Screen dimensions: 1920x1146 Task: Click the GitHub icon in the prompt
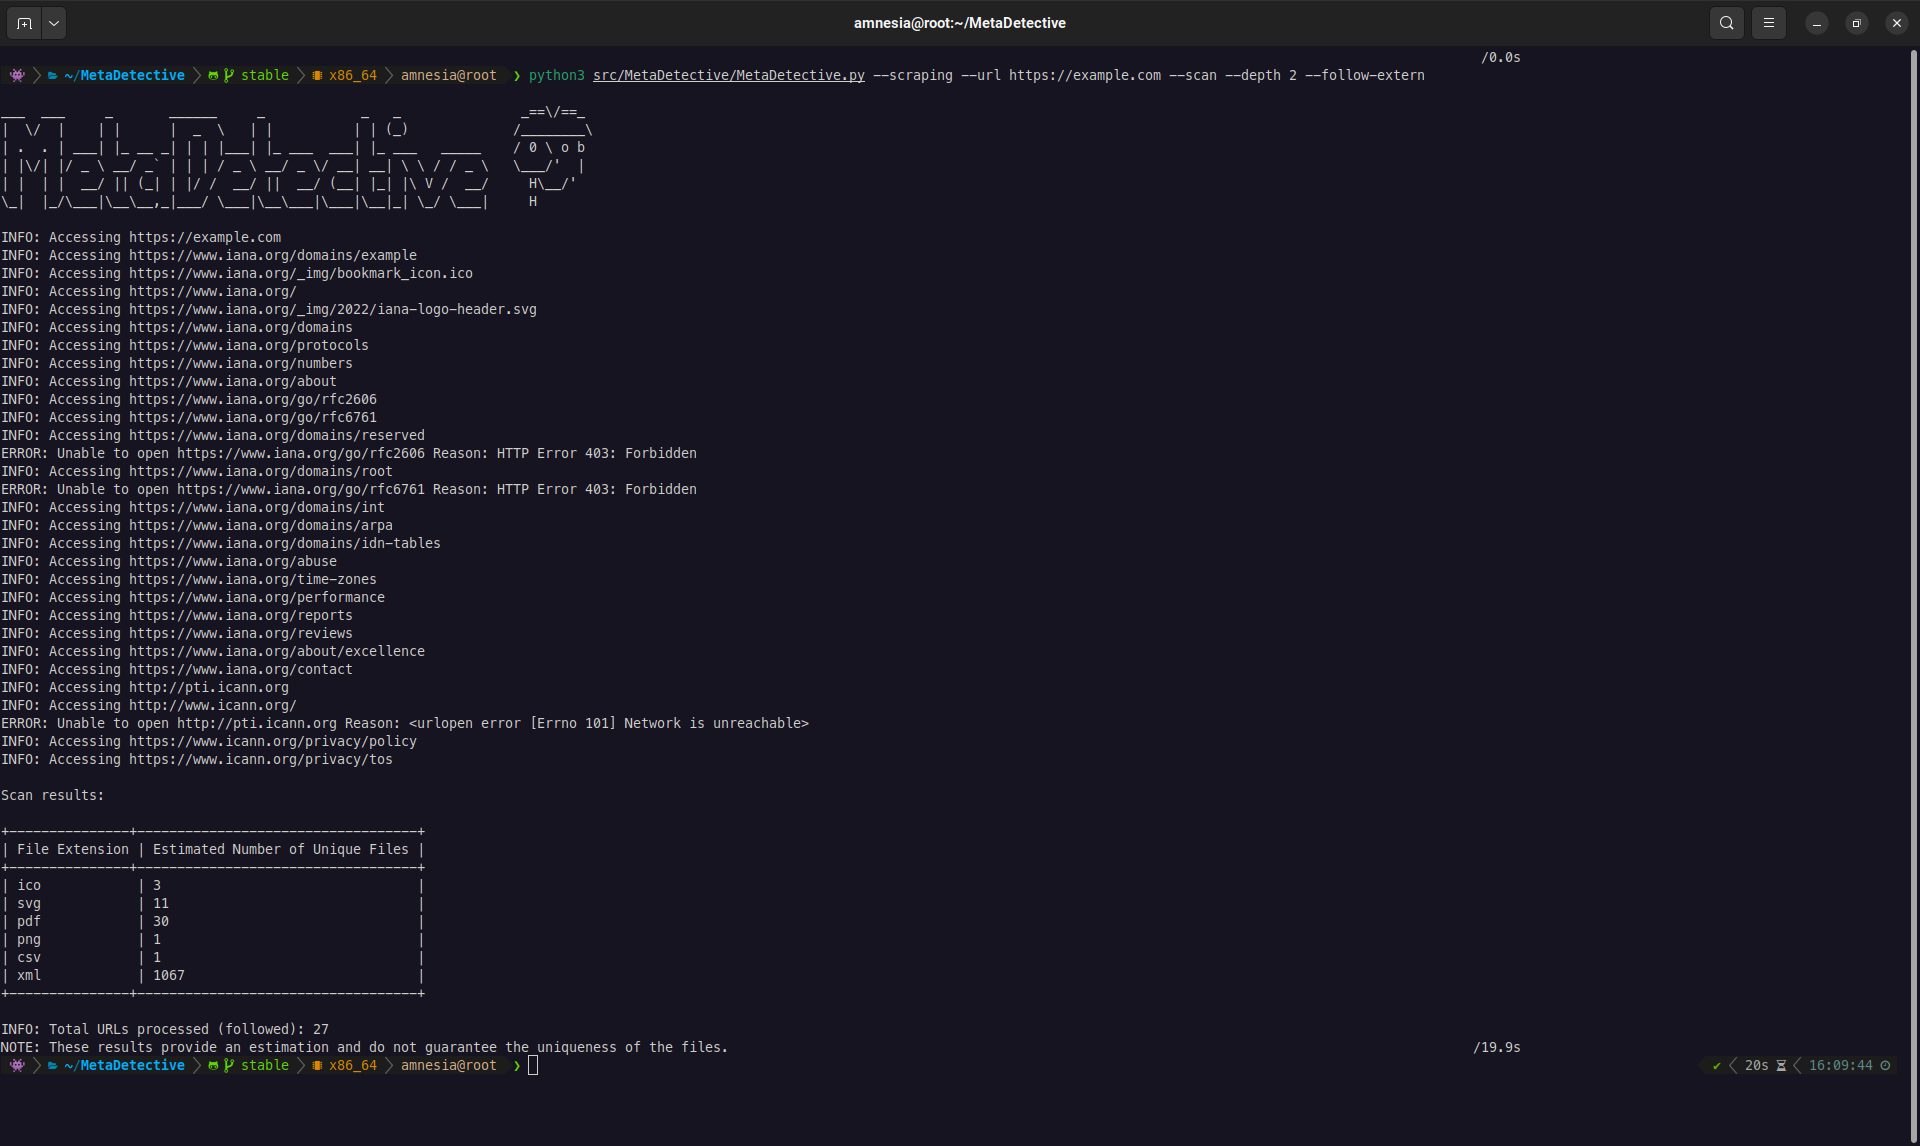pos(213,75)
